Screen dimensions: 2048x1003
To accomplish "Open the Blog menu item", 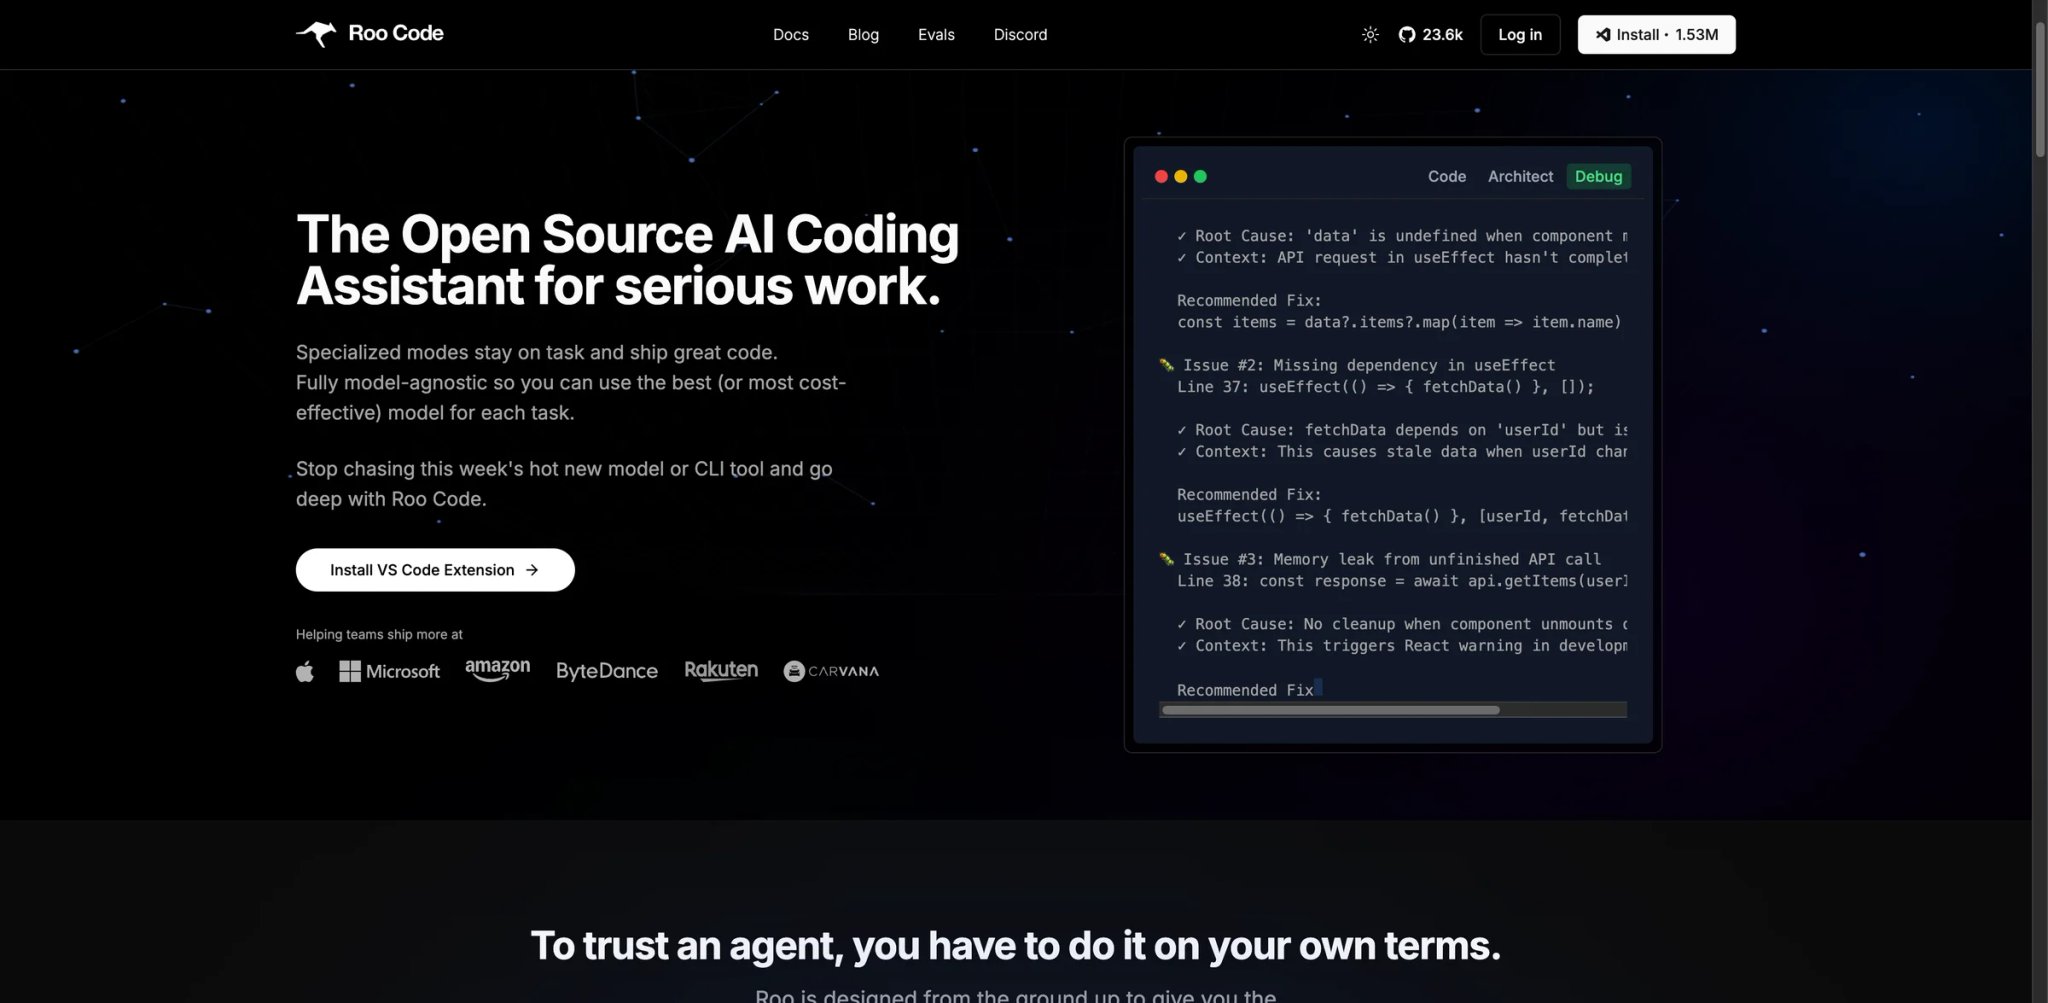I will [863, 35].
